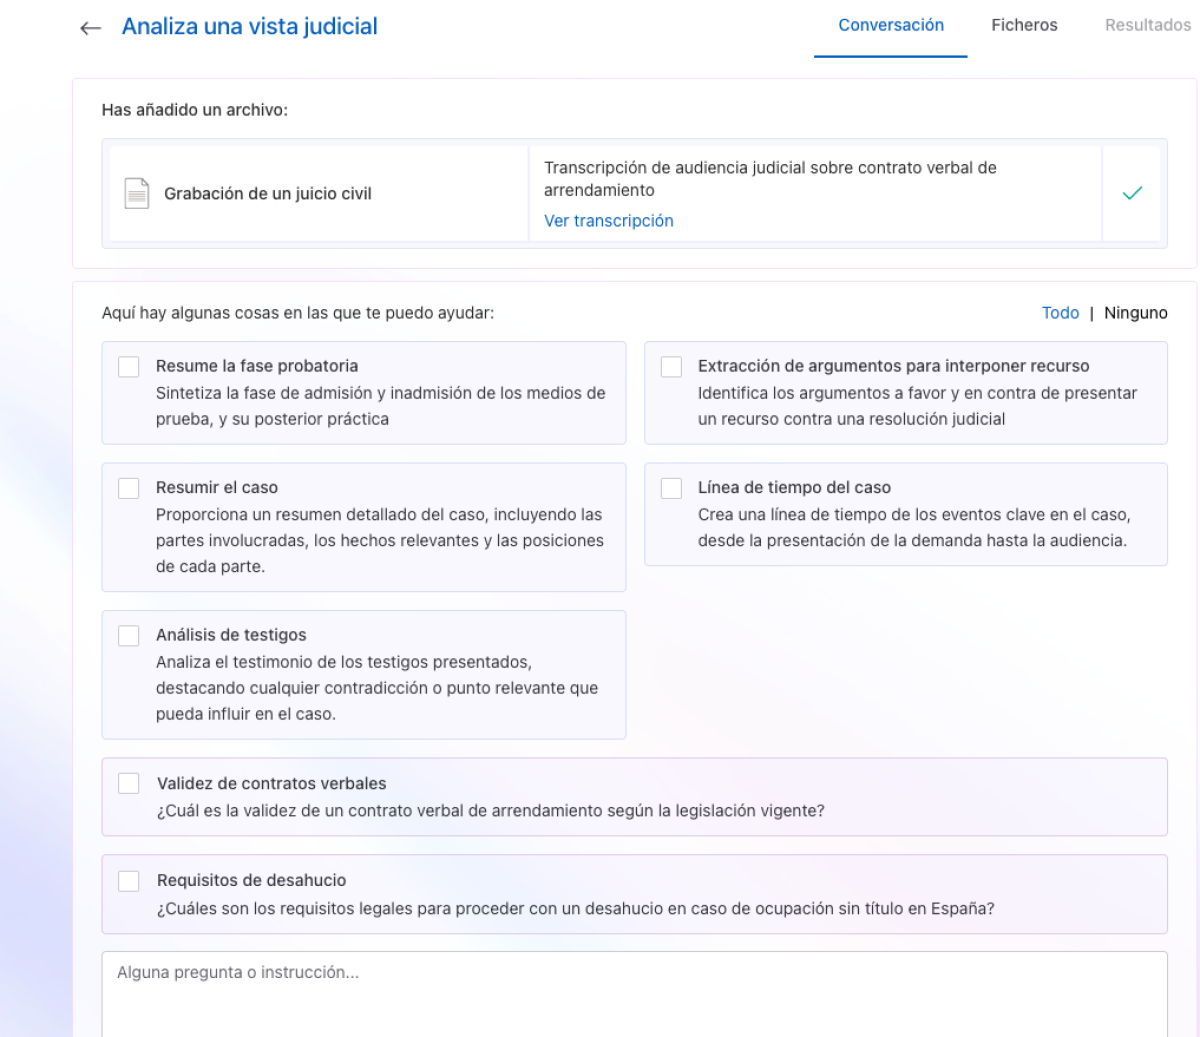Check the Resume la fase probatoria box
Image resolution: width=1200 pixels, height=1037 pixels.
129,367
